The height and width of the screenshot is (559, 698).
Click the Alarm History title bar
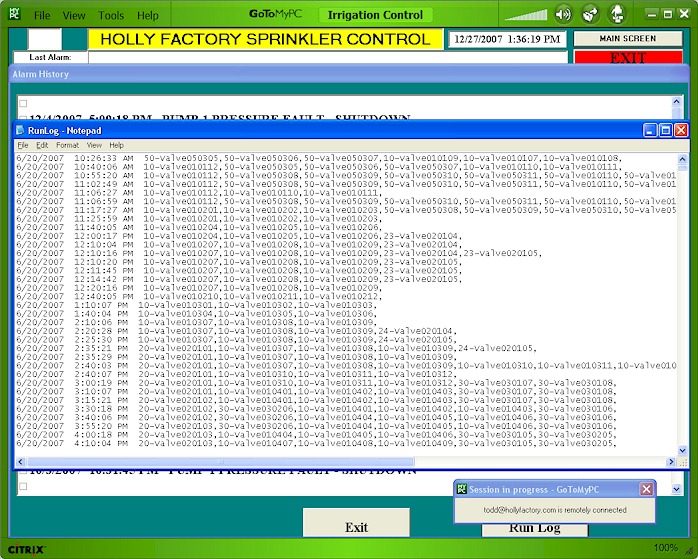pos(349,74)
